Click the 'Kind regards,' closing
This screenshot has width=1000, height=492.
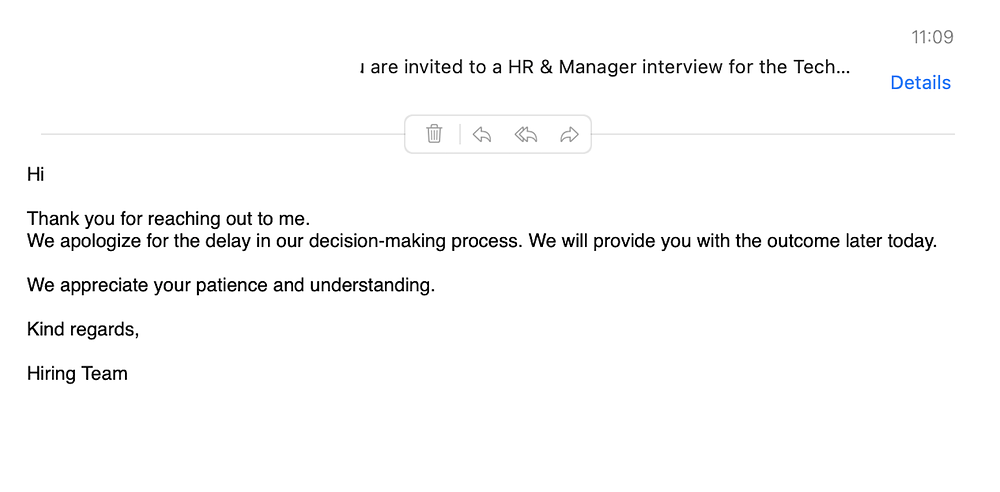(x=83, y=329)
